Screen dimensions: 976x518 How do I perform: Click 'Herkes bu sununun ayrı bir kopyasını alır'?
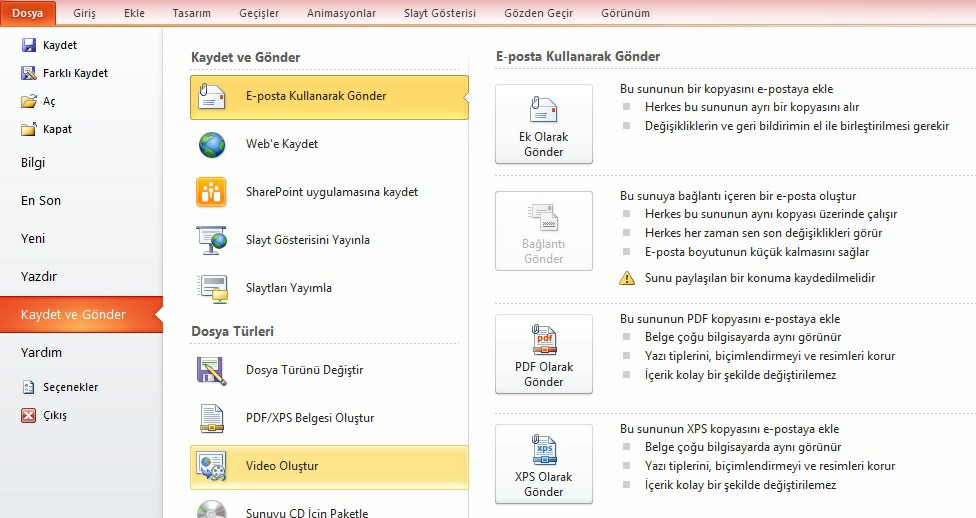(x=752, y=107)
